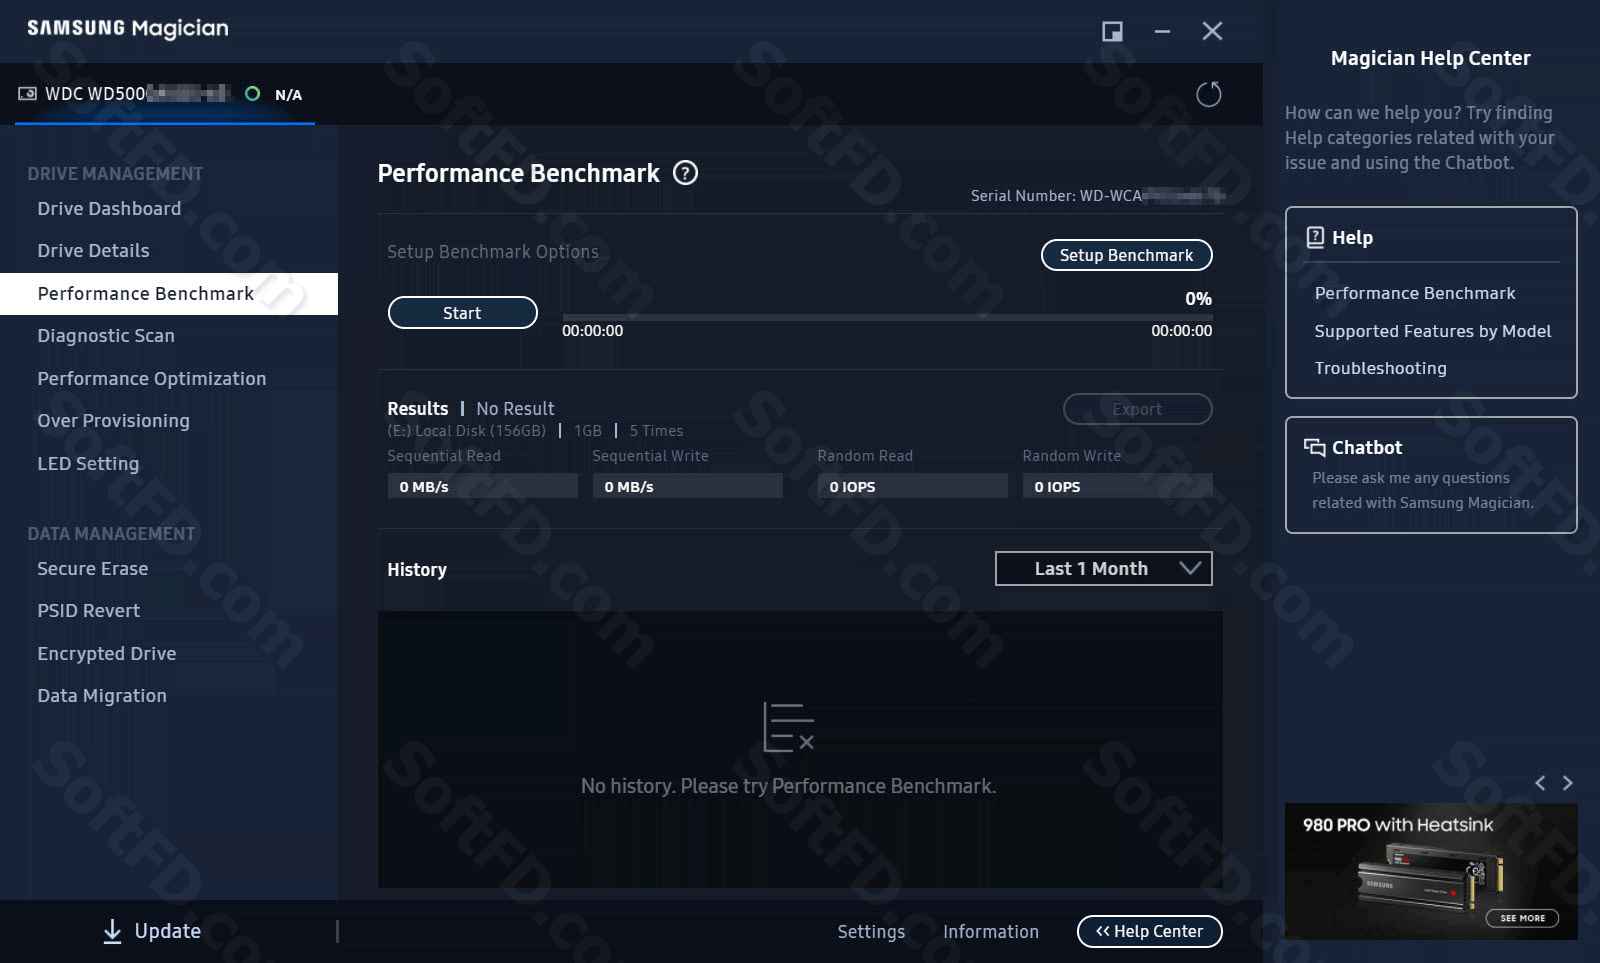1600x963 pixels.
Task: Click the Random Write 0 IOPS value
Action: (1117, 486)
